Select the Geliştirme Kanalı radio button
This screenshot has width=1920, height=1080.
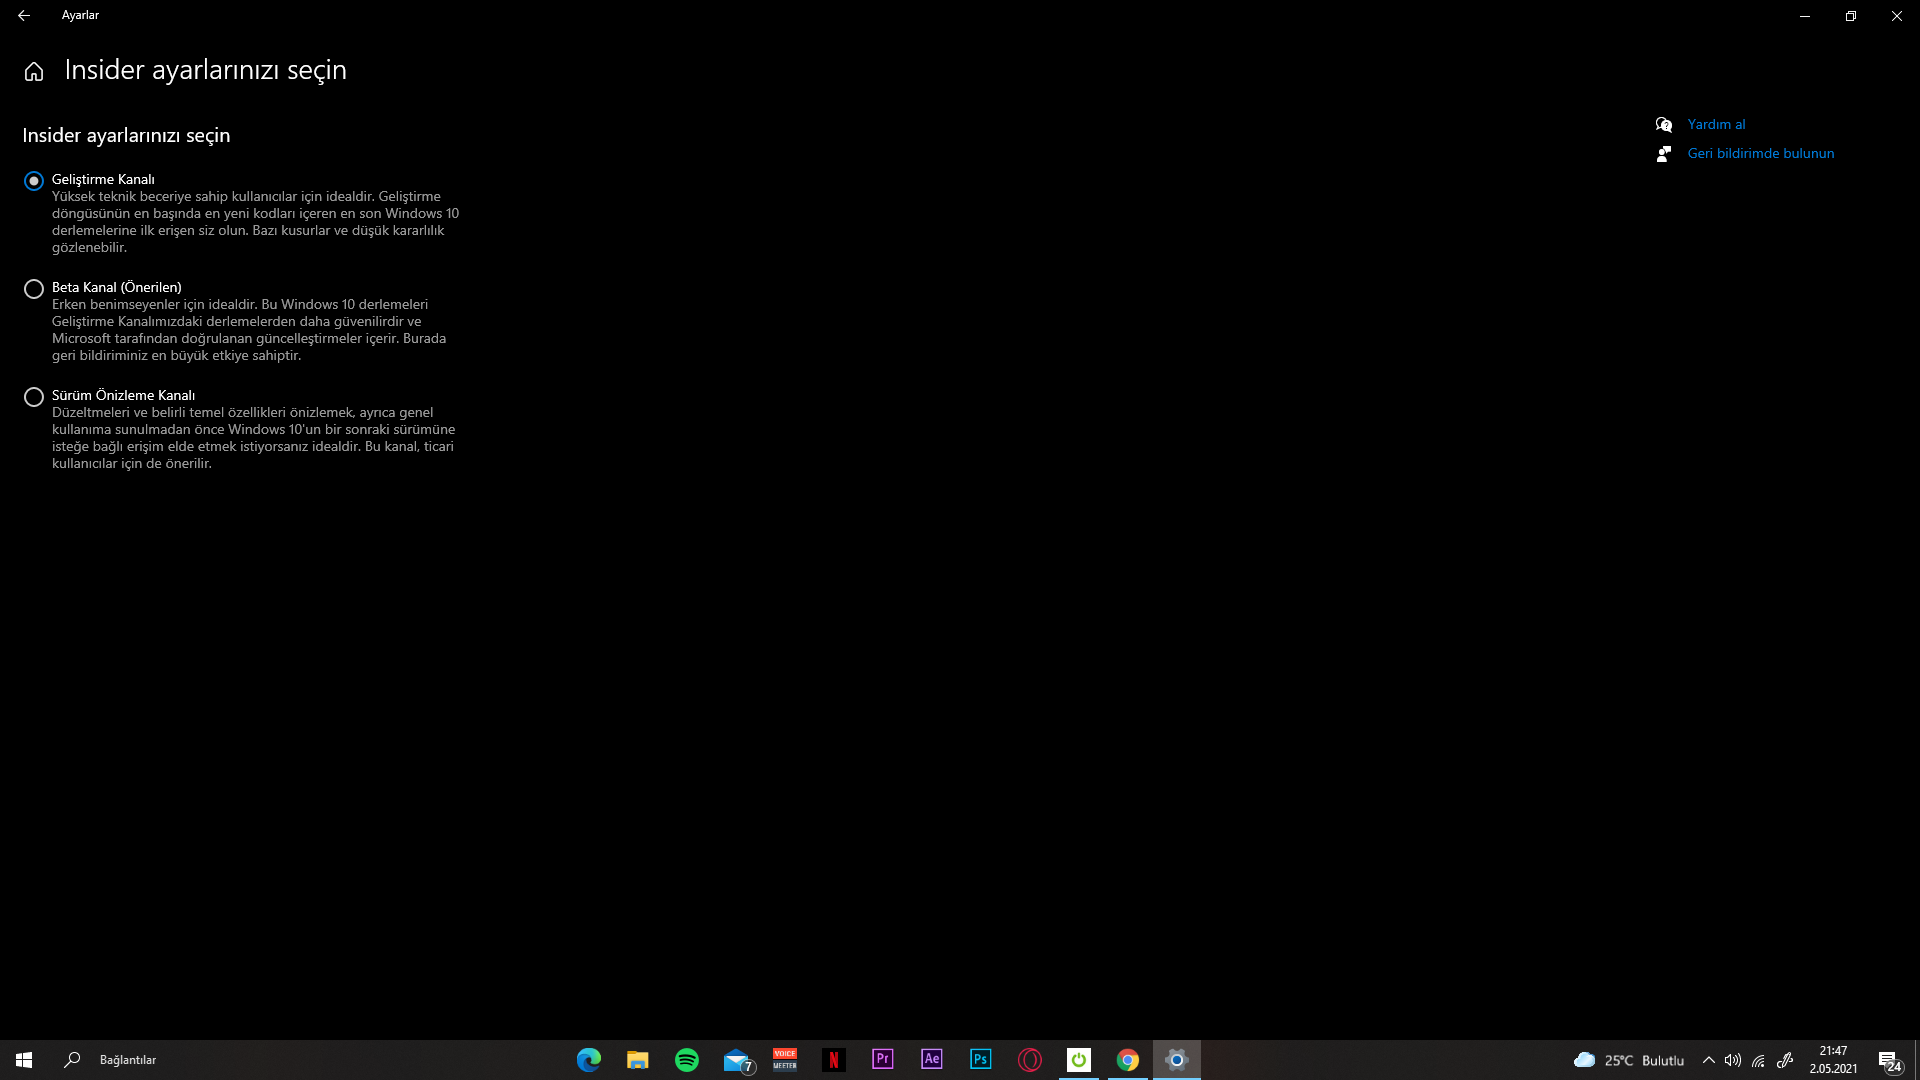34,181
